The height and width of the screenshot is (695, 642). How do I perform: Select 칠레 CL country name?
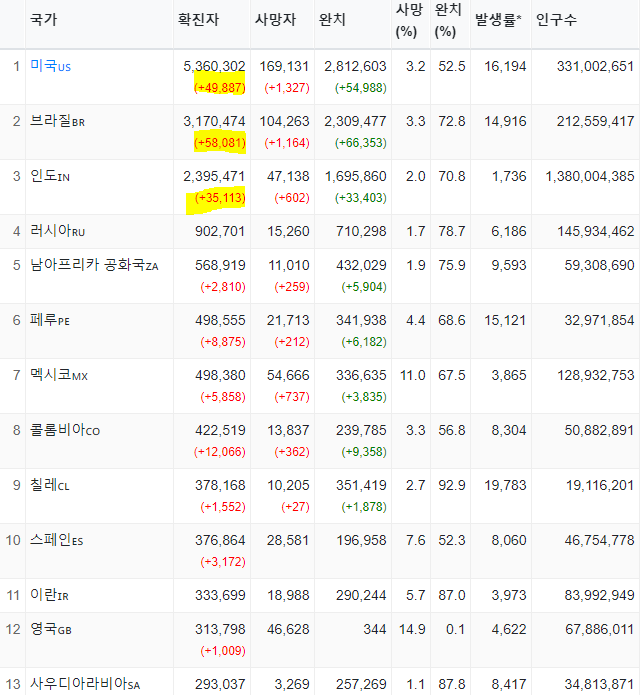50,485
